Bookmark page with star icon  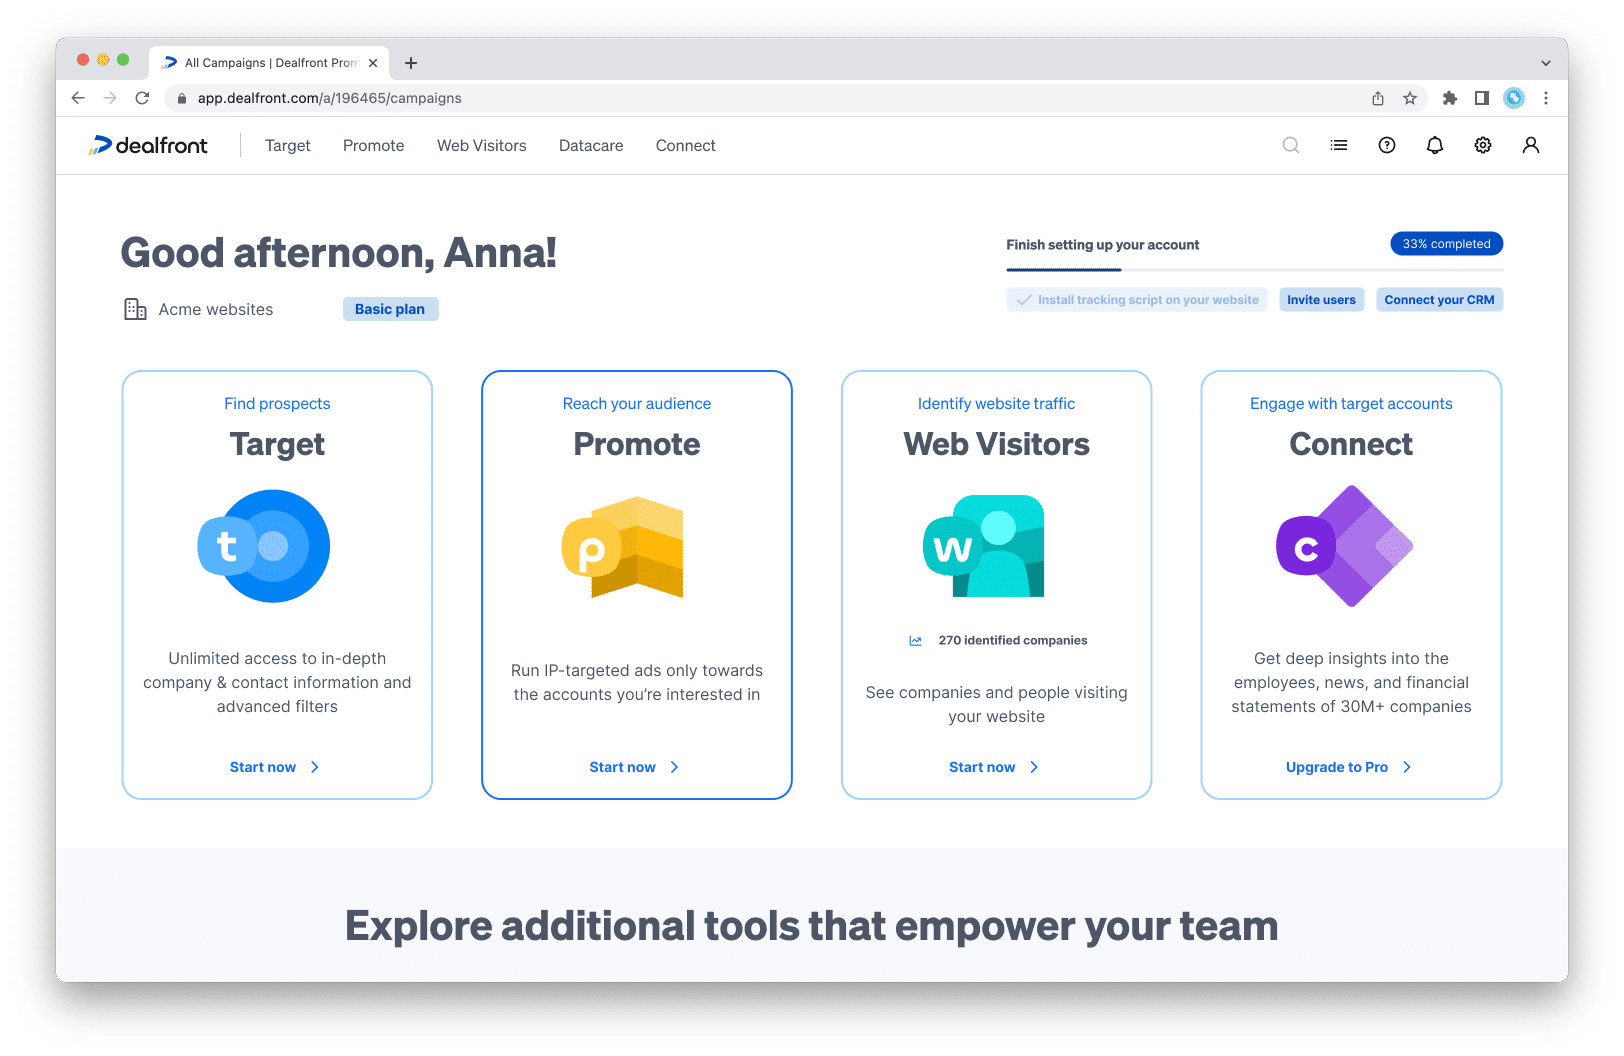(x=1410, y=98)
